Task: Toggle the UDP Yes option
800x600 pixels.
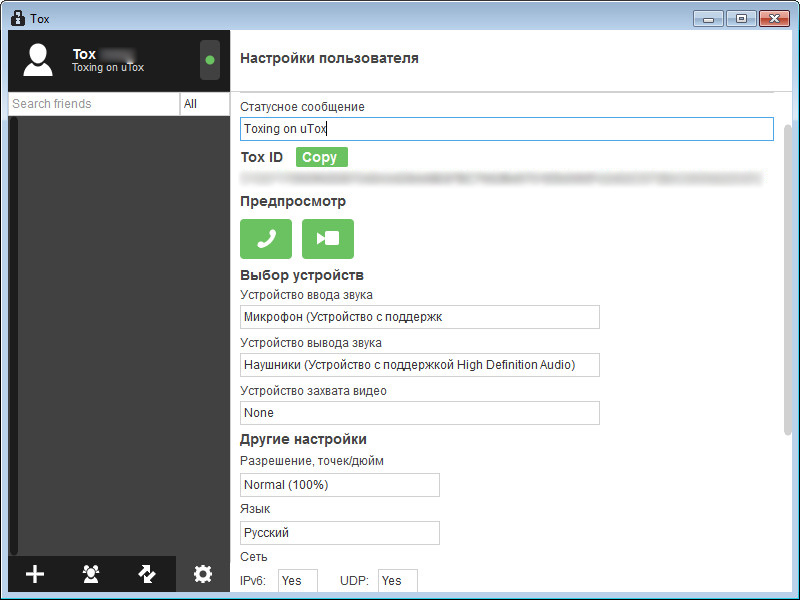Action: 398,581
